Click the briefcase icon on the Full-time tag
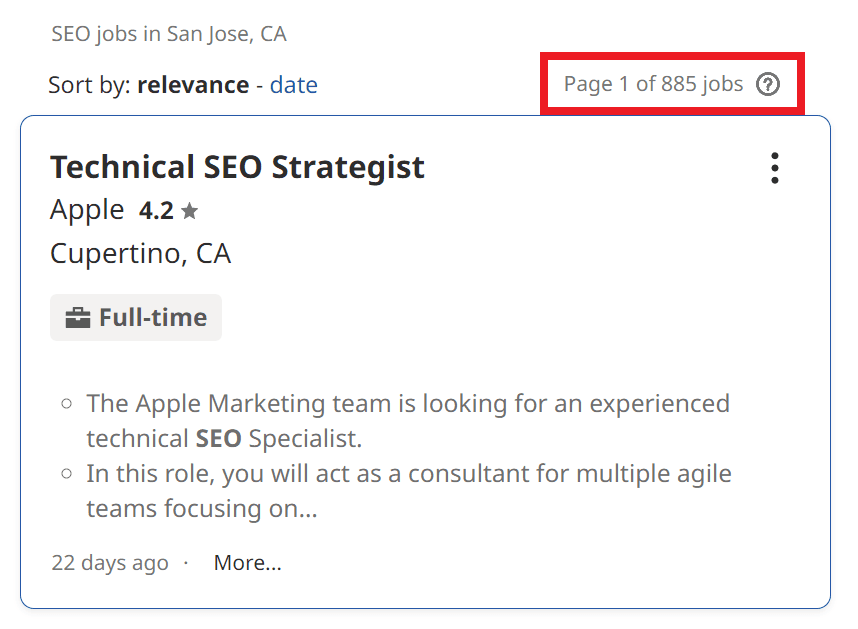Viewport: 858px width, 629px height. [78, 316]
